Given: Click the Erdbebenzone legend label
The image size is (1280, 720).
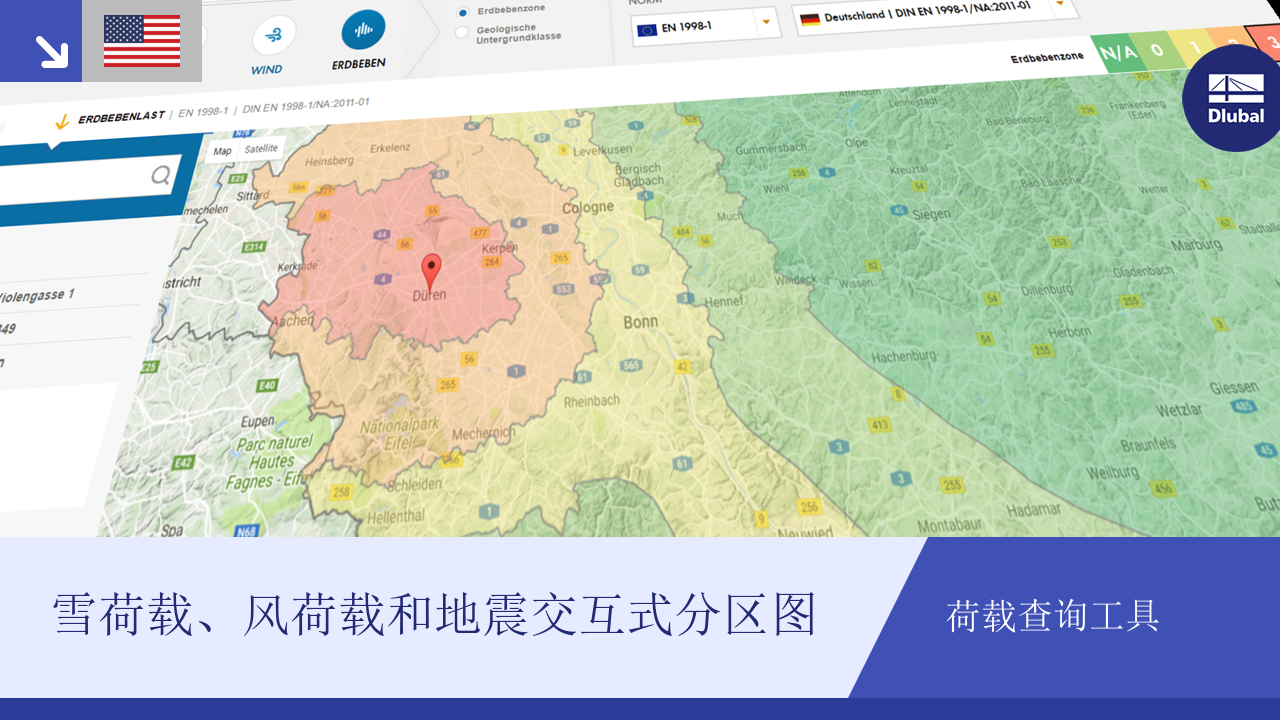Looking at the screenshot, I should point(1047,58).
